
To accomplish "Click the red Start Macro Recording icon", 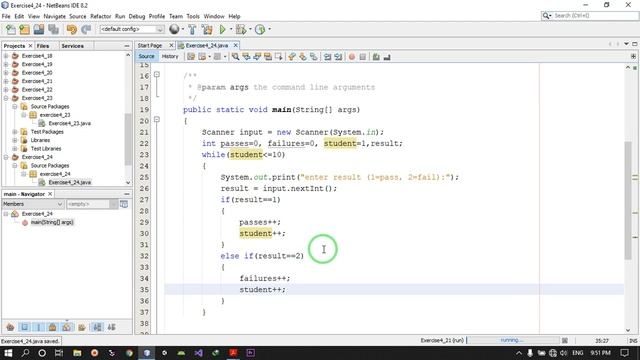I will (x=352, y=57).
